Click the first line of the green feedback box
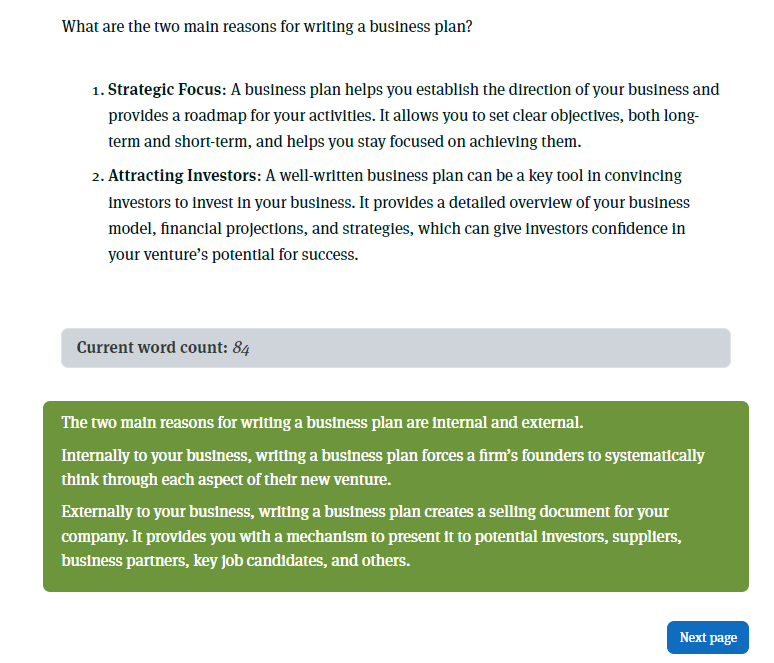 pyautogui.click(x=322, y=422)
